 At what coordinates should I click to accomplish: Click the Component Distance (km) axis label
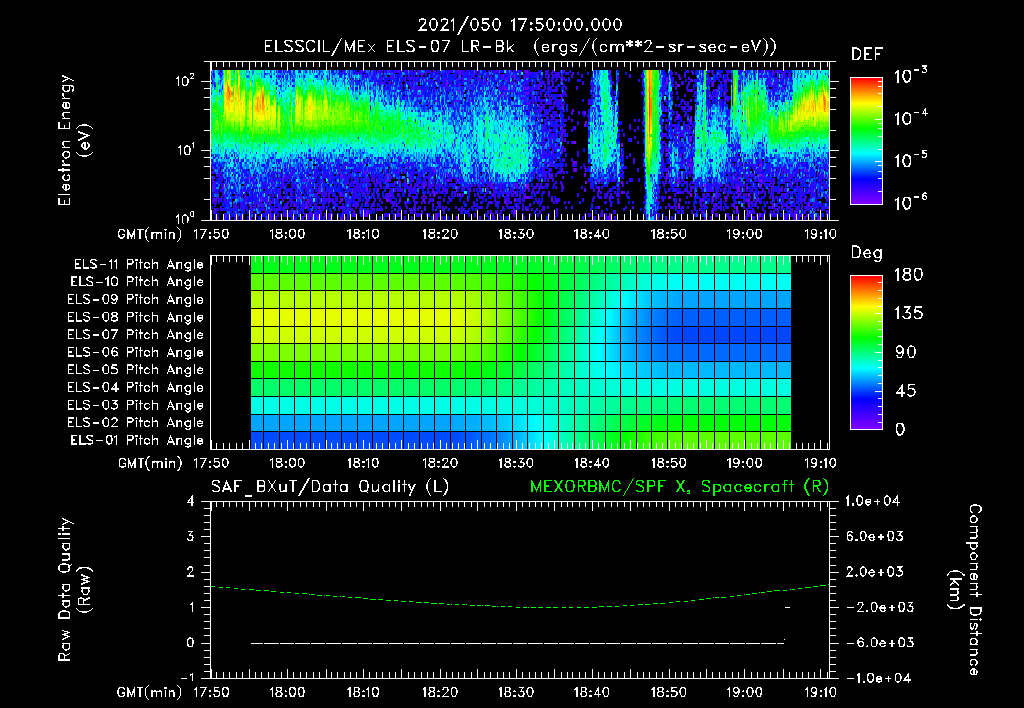pos(965,590)
